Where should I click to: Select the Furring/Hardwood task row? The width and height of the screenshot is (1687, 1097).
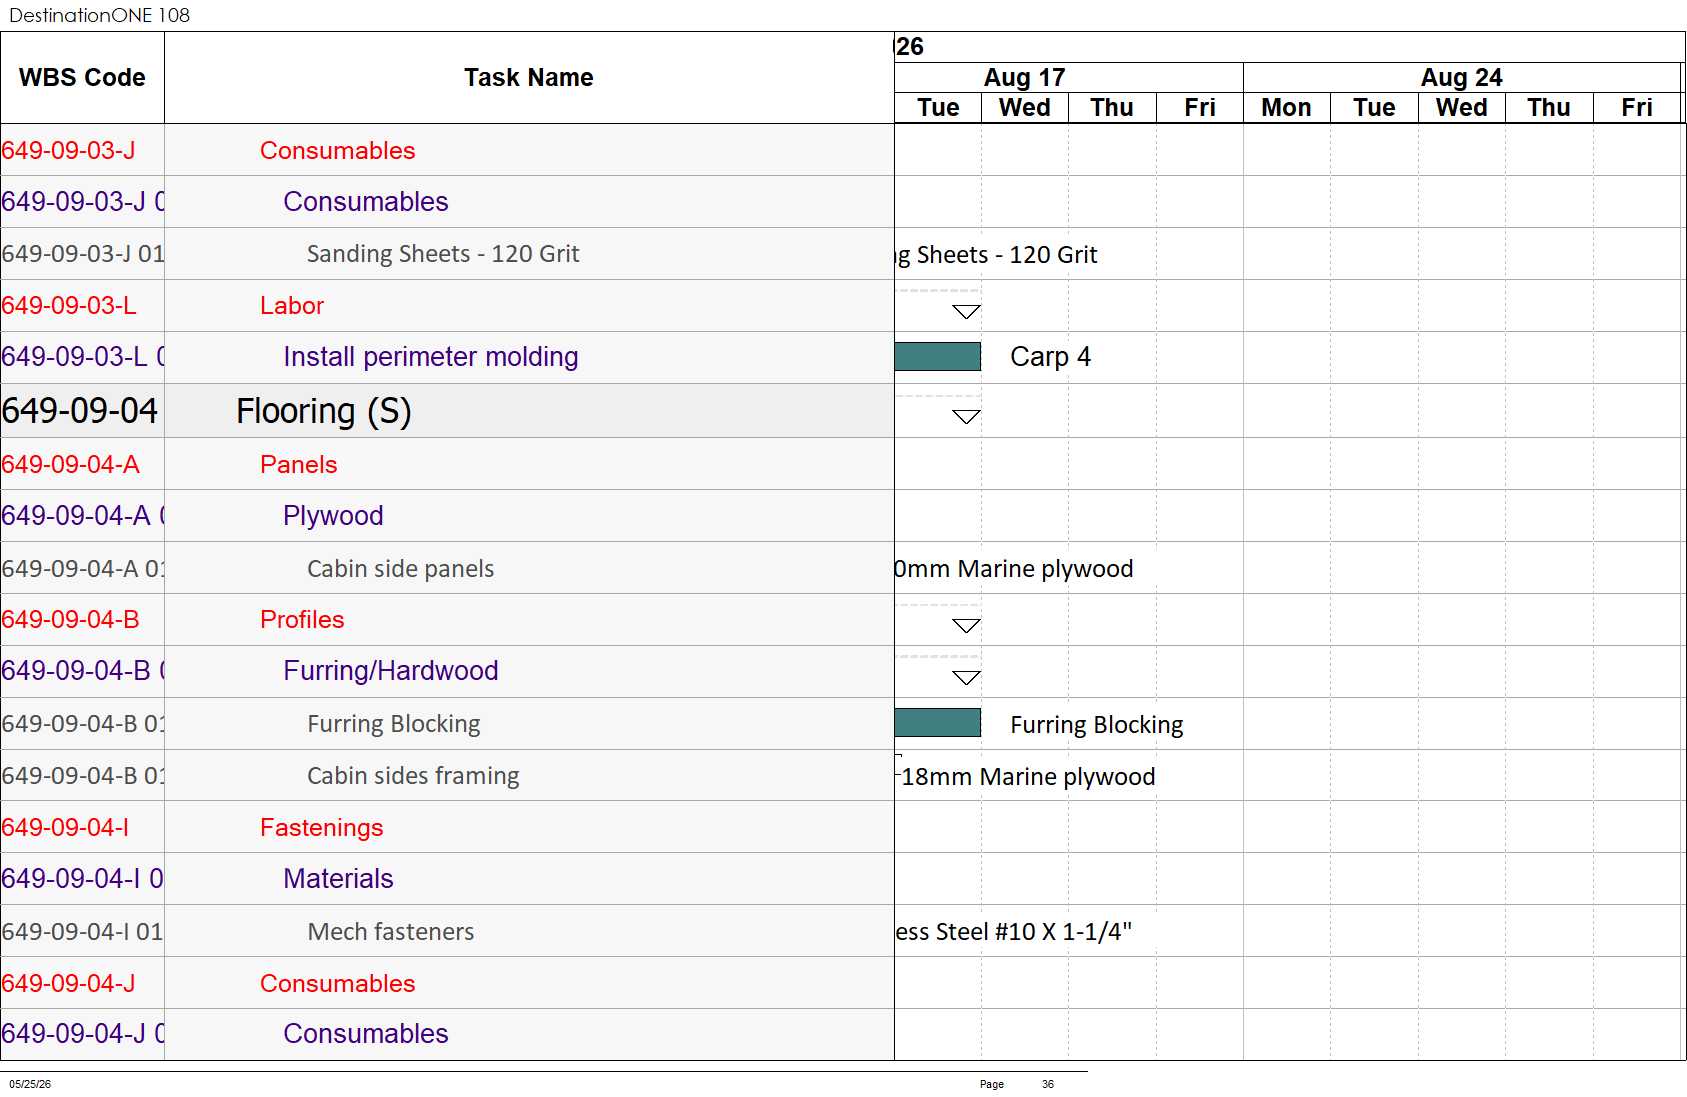[x=391, y=671]
